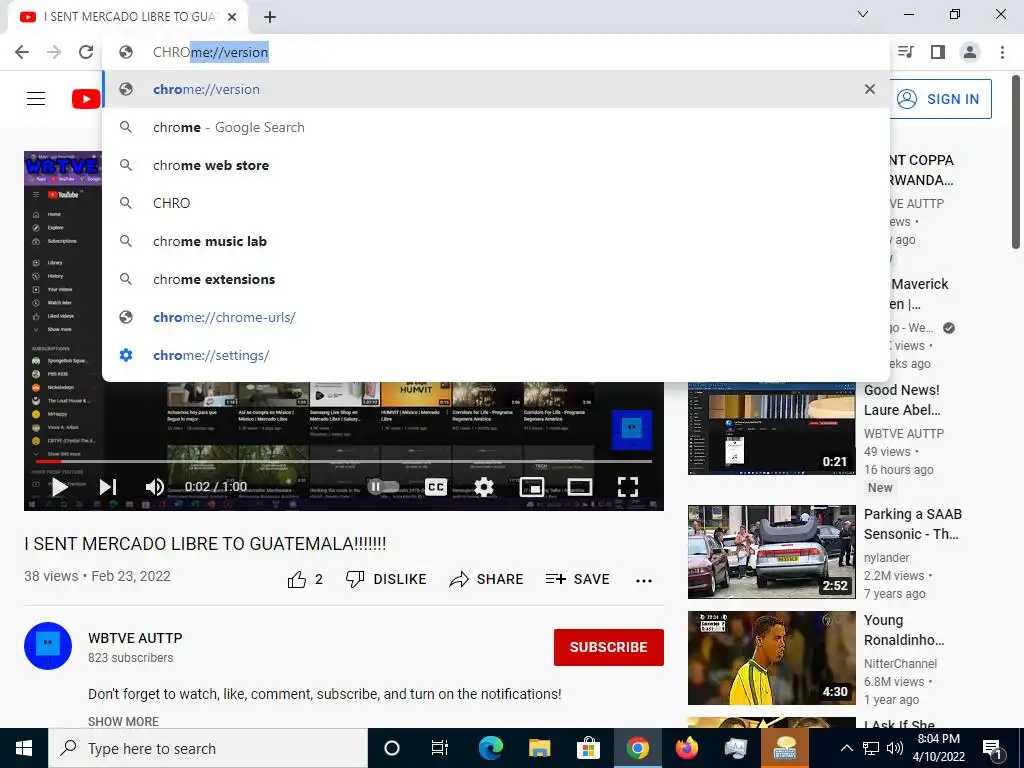Remove the chrome://version suggestion with X
The width and height of the screenshot is (1024, 768).
click(x=870, y=89)
